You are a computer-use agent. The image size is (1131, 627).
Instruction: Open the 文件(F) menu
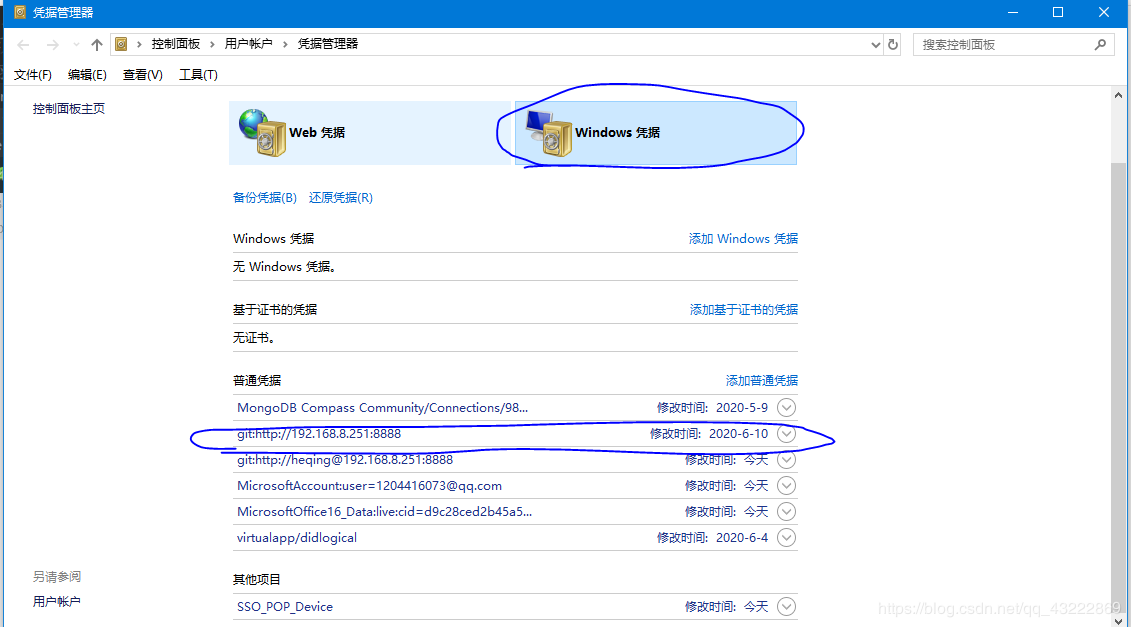32,75
